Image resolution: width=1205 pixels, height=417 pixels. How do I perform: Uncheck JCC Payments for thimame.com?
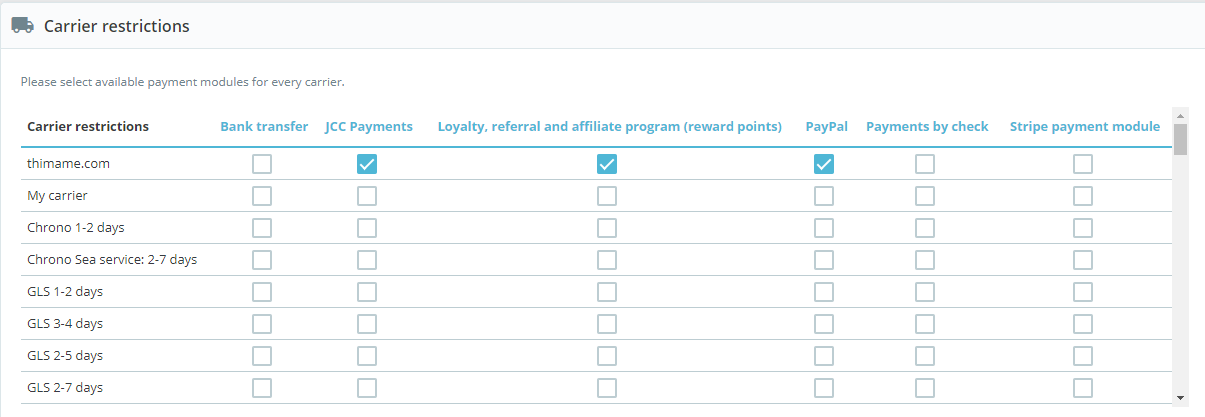(367, 164)
